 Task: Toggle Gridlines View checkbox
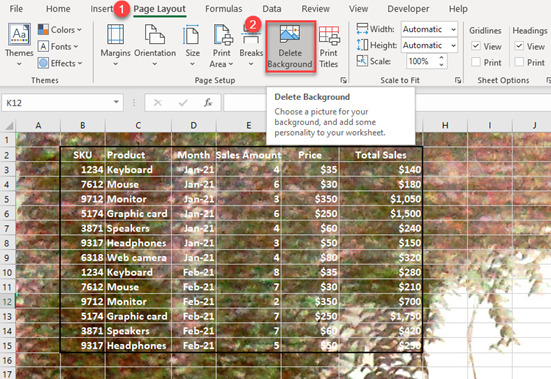(476, 46)
